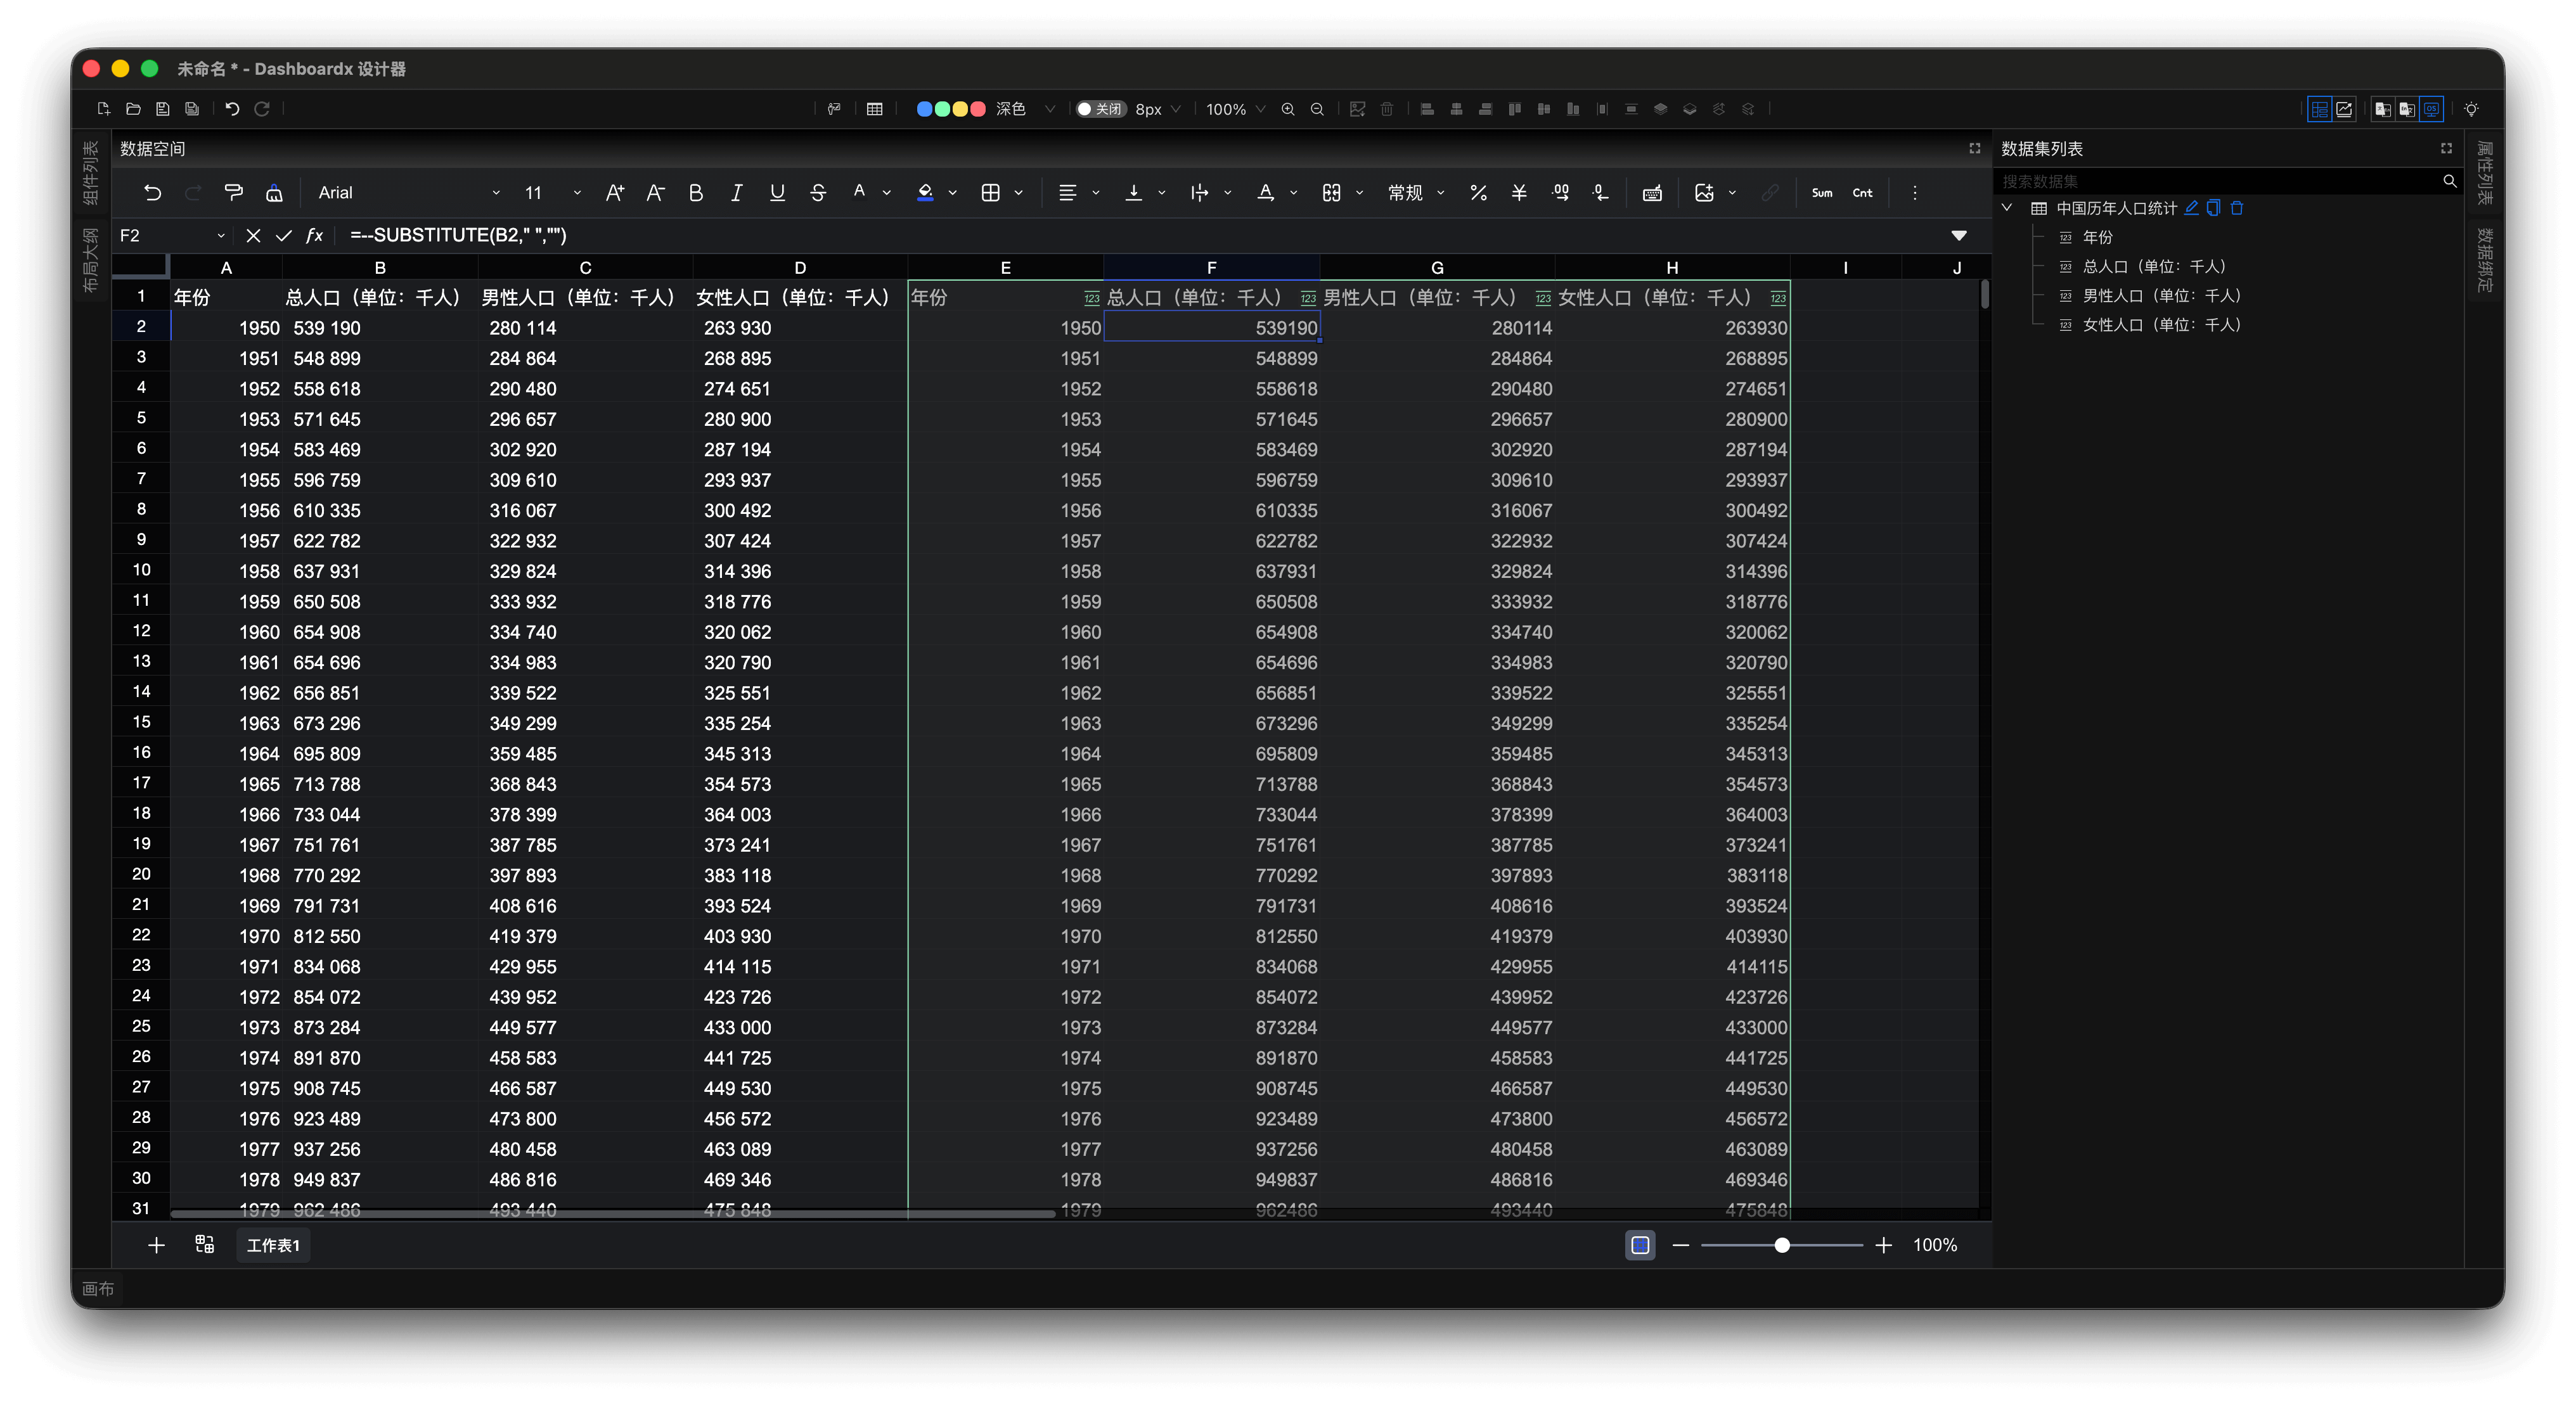The width and height of the screenshot is (2576, 1403).
Task: Click the lightbulb icon in top toolbar
Action: tap(2471, 109)
